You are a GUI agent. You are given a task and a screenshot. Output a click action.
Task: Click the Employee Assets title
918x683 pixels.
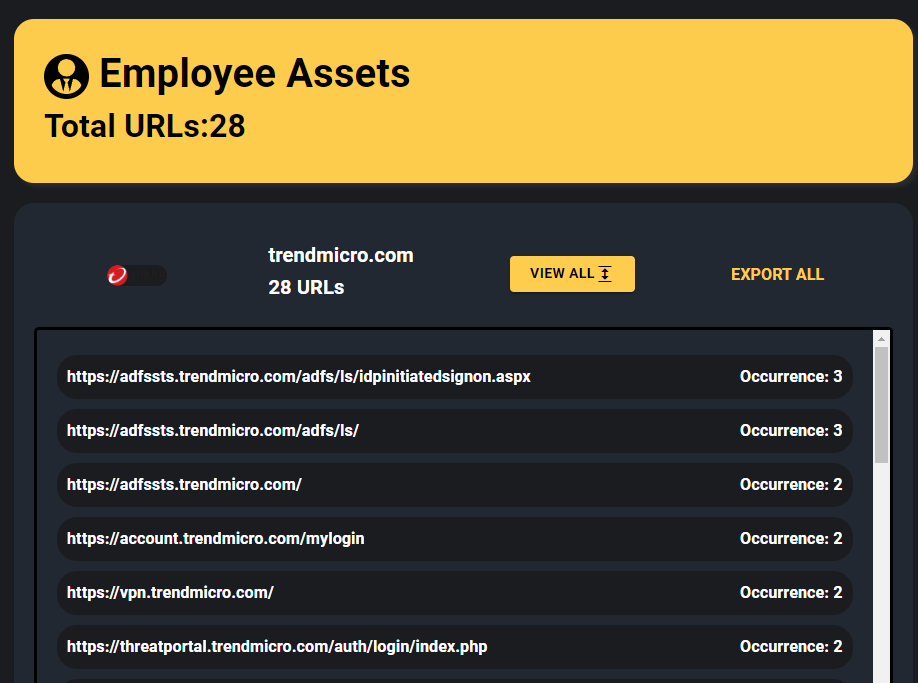[255, 74]
